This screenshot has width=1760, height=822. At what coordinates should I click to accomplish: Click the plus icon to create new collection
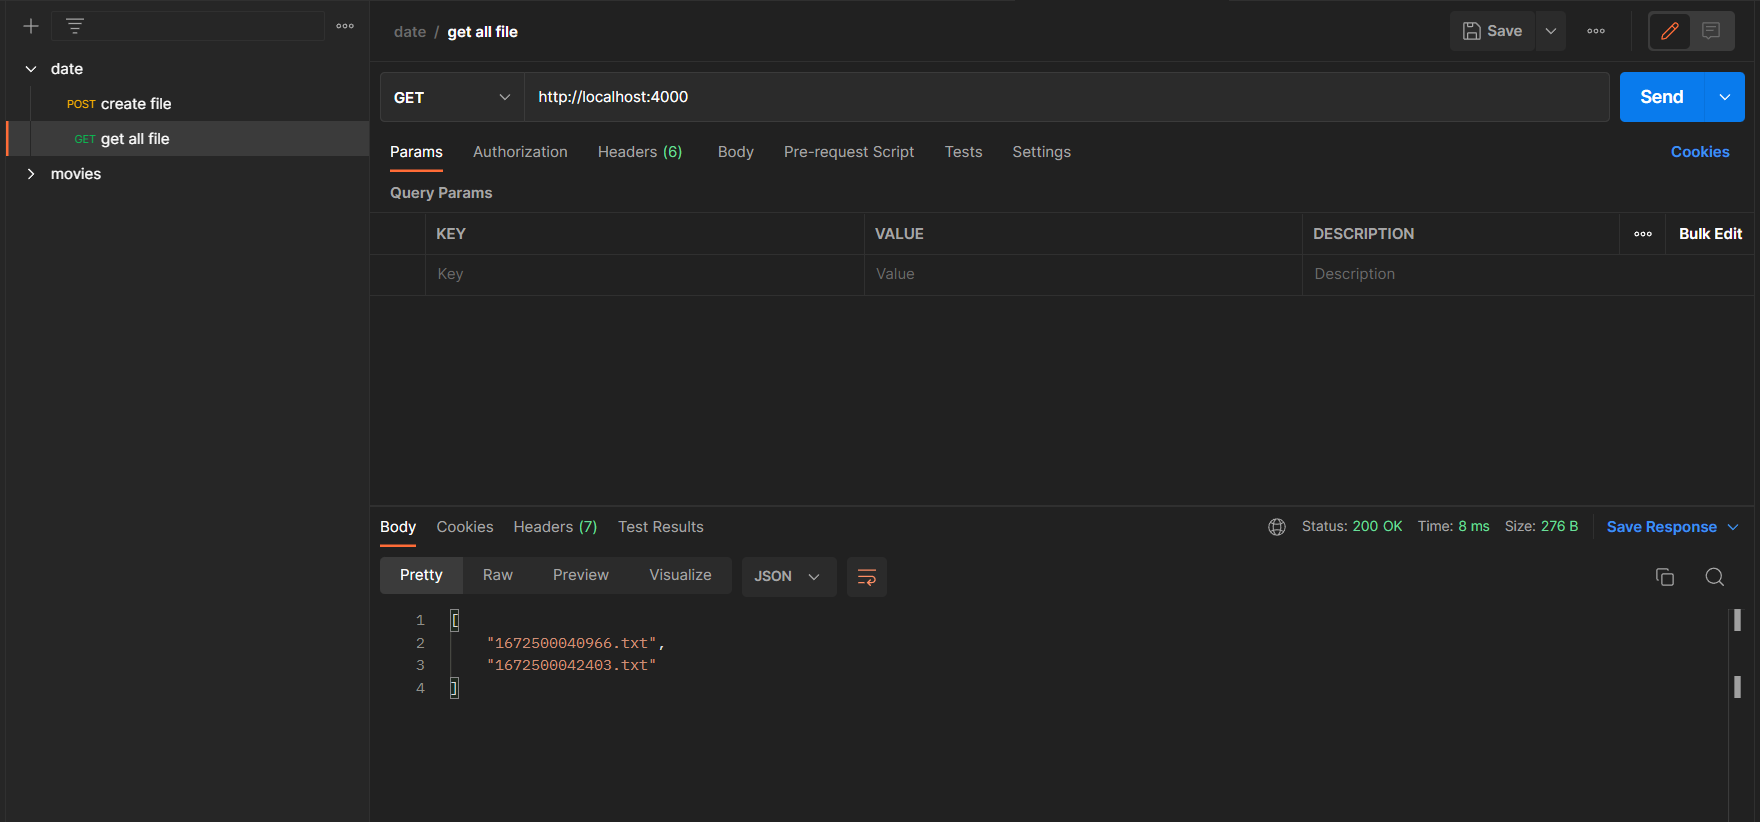click(x=31, y=26)
